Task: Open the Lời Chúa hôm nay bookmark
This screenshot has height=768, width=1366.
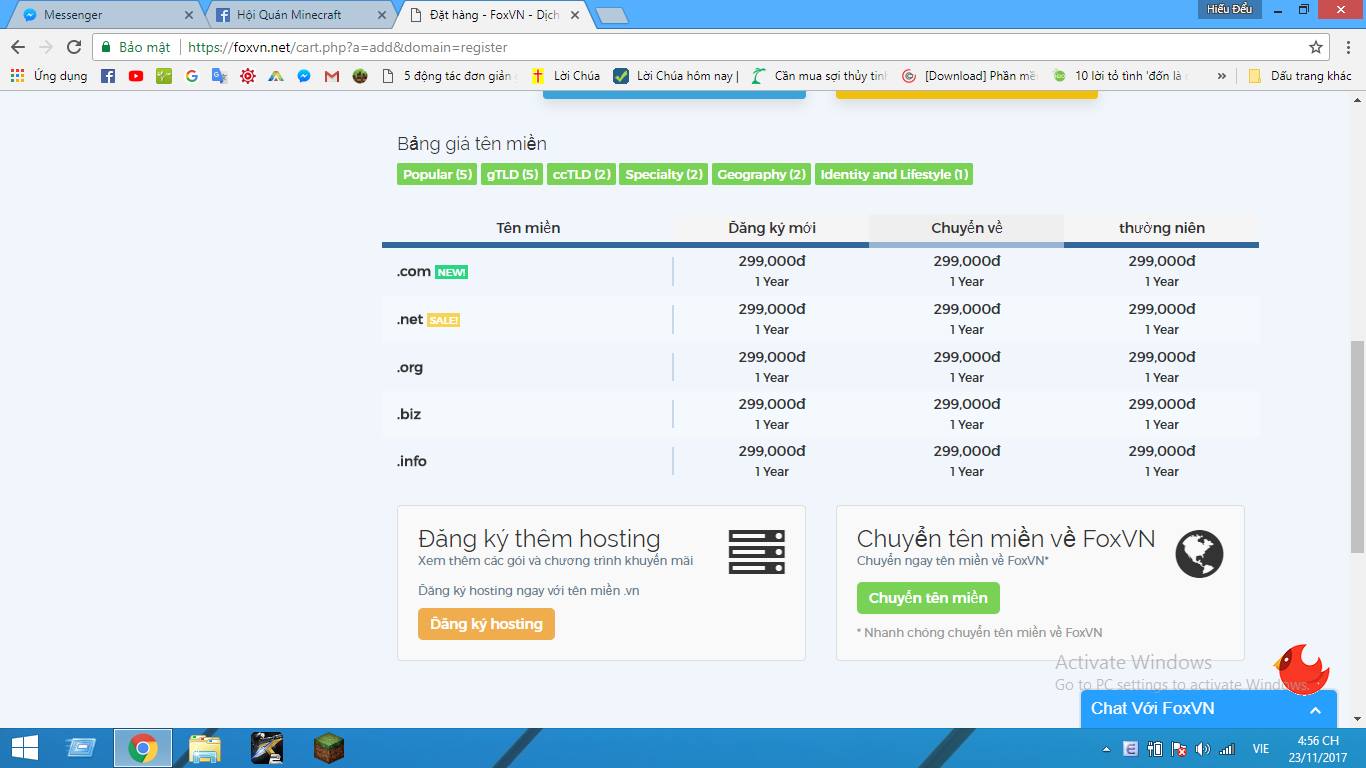Action: (x=677, y=76)
